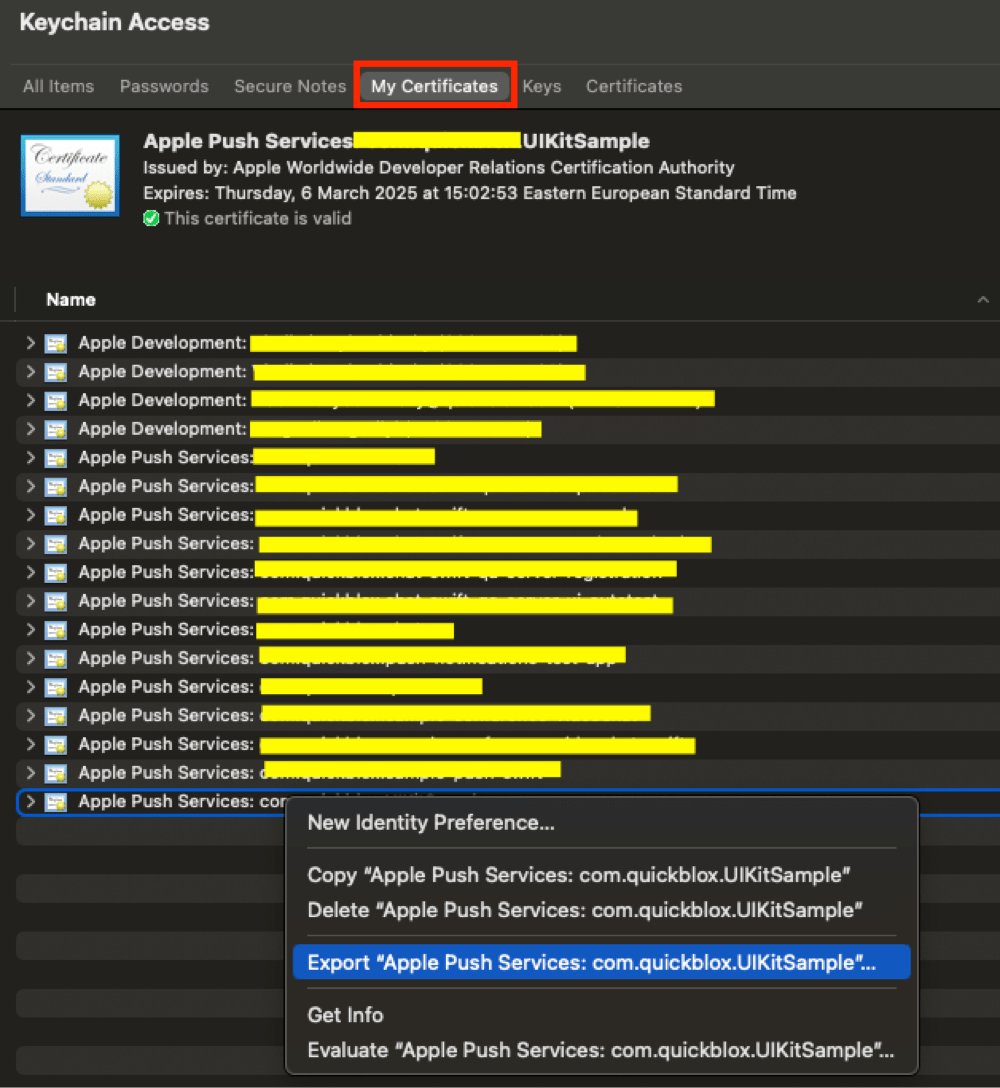
Task: Switch to the All Items tab
Action: 58,86
